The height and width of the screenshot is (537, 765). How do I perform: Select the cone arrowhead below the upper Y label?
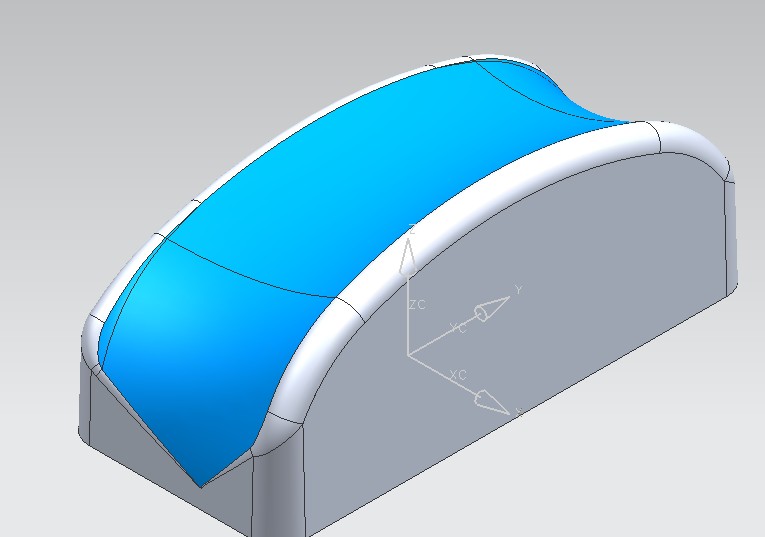pos(492,309)
